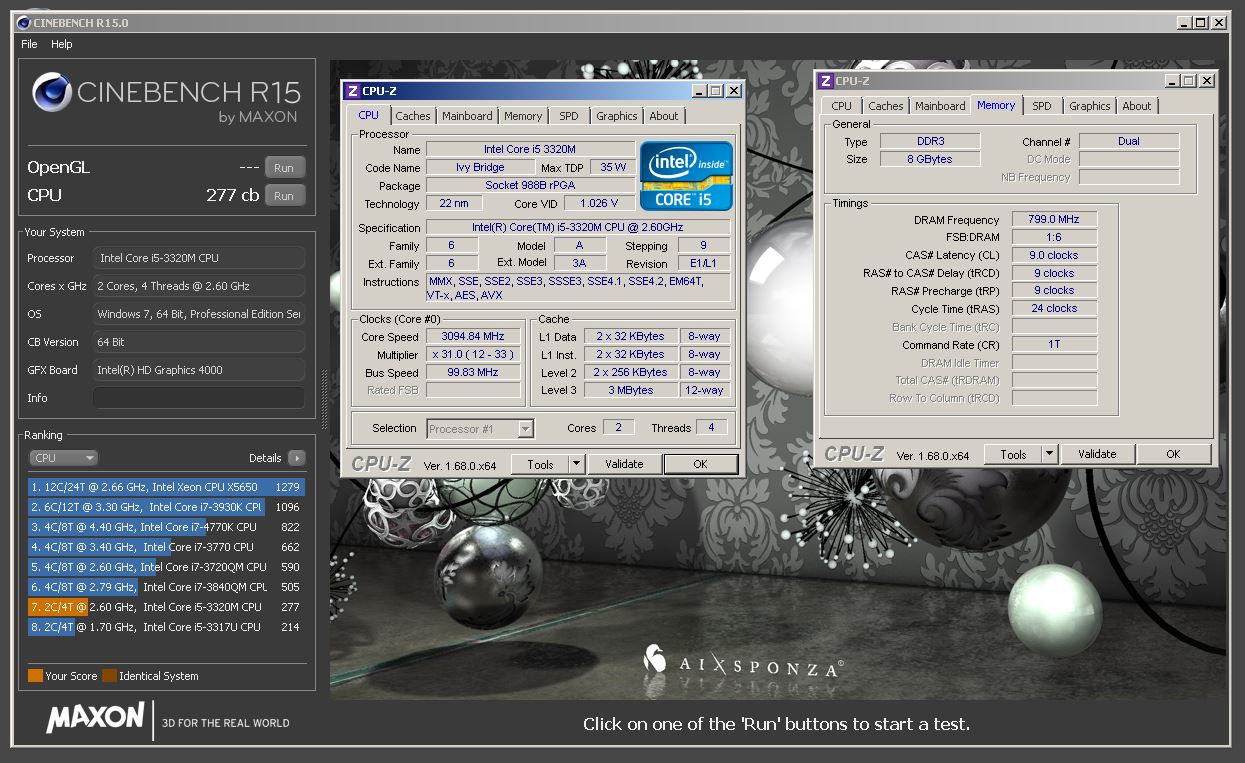Image resolution: width=1245 pixels, height=763 pixels.
Task: Select ranking row Core i5-3317U
Action: 166,627
